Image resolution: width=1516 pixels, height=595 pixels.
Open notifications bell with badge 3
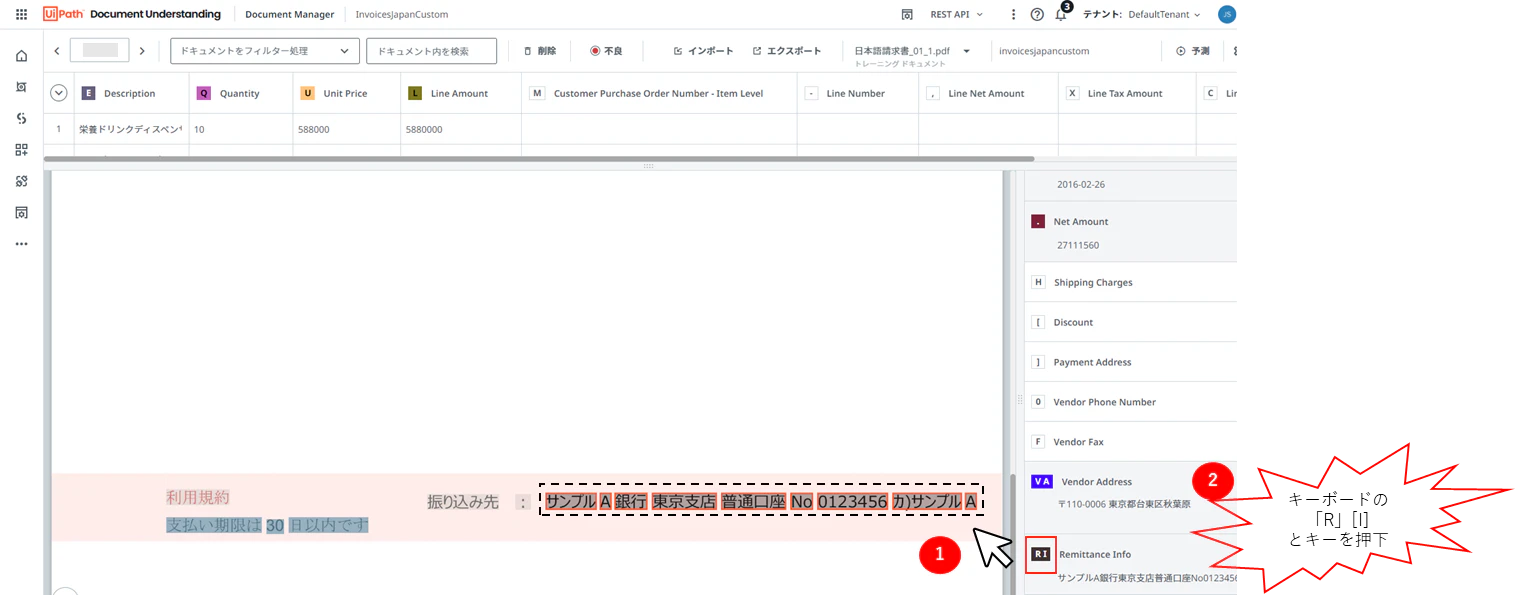tap(1062, 13)
